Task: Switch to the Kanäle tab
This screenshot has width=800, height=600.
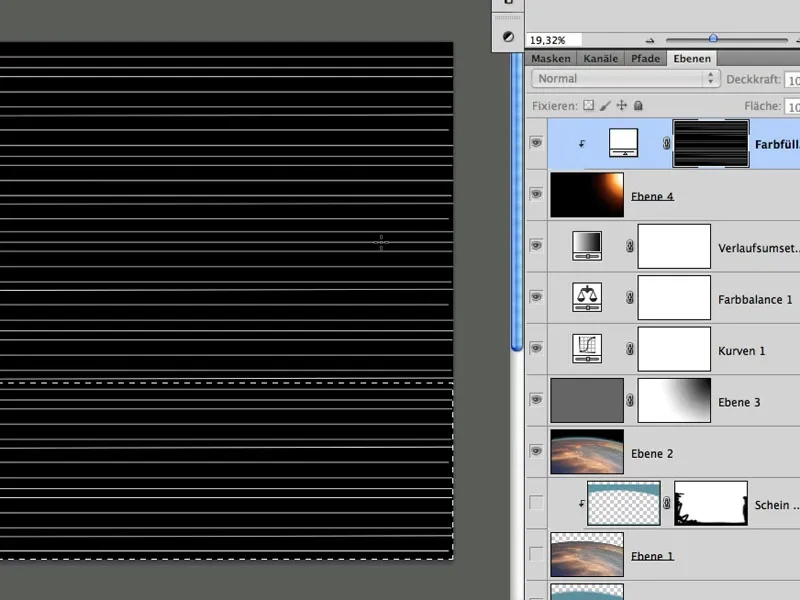Action: [x=601, y=59]
